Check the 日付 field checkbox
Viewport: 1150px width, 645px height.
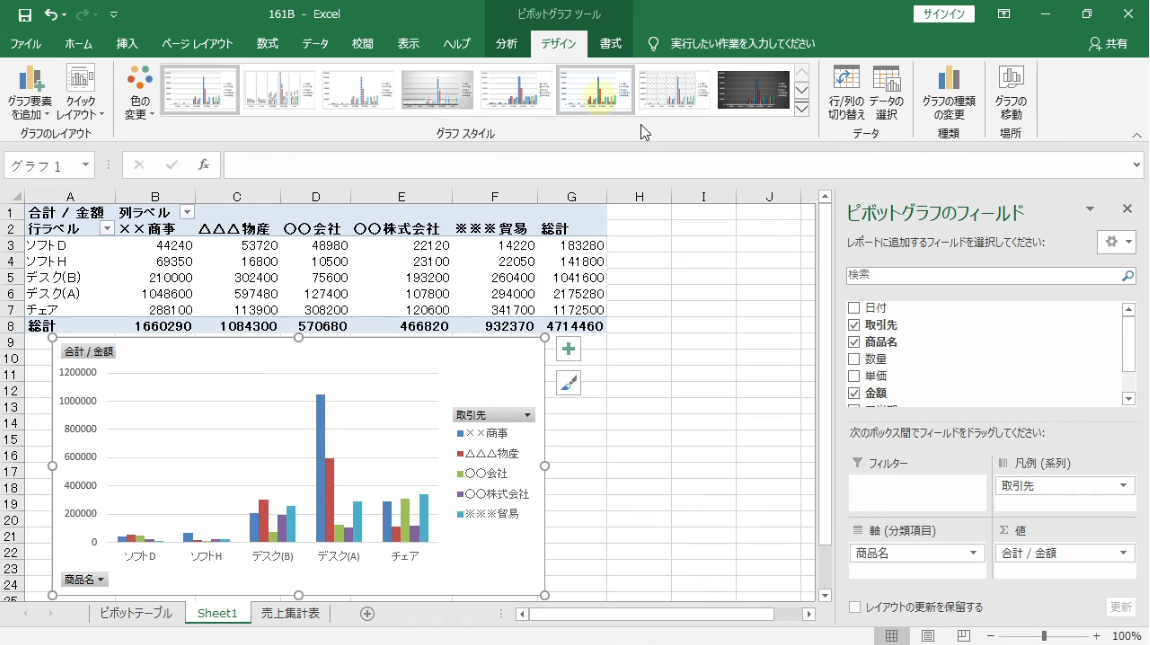click(x=854, y=308)
